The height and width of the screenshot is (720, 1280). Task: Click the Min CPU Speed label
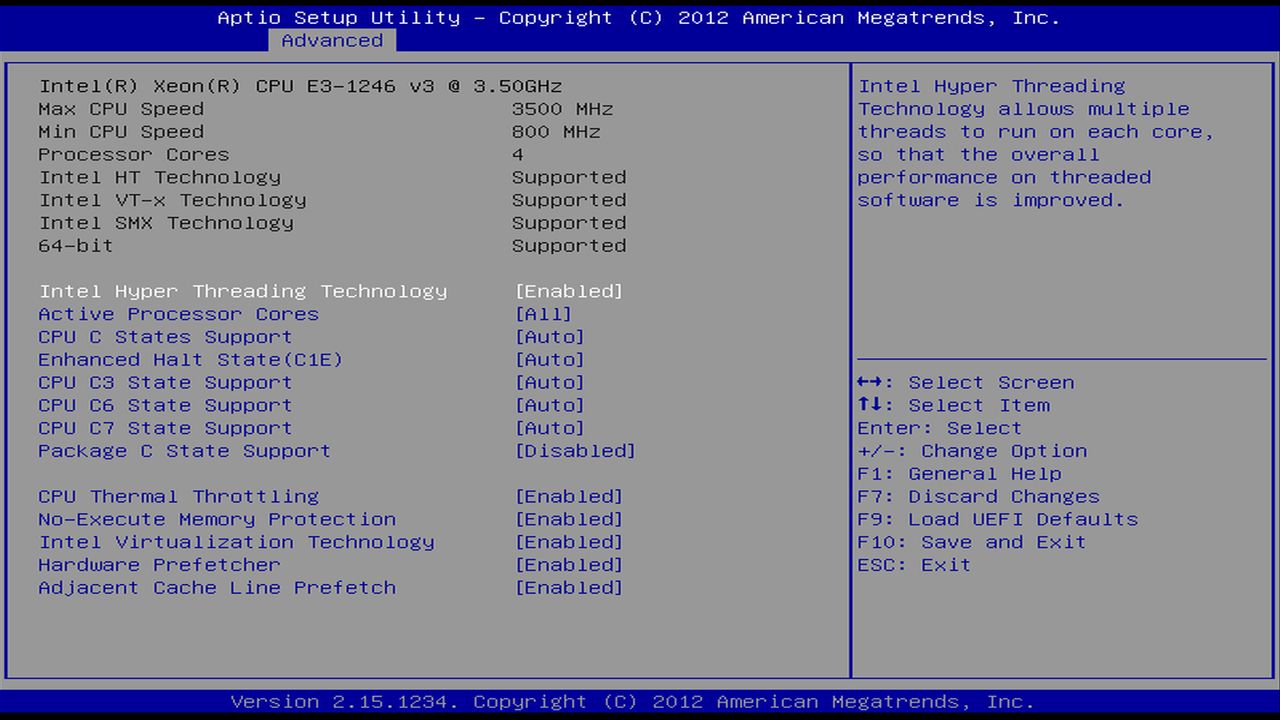tap(121, 132)
